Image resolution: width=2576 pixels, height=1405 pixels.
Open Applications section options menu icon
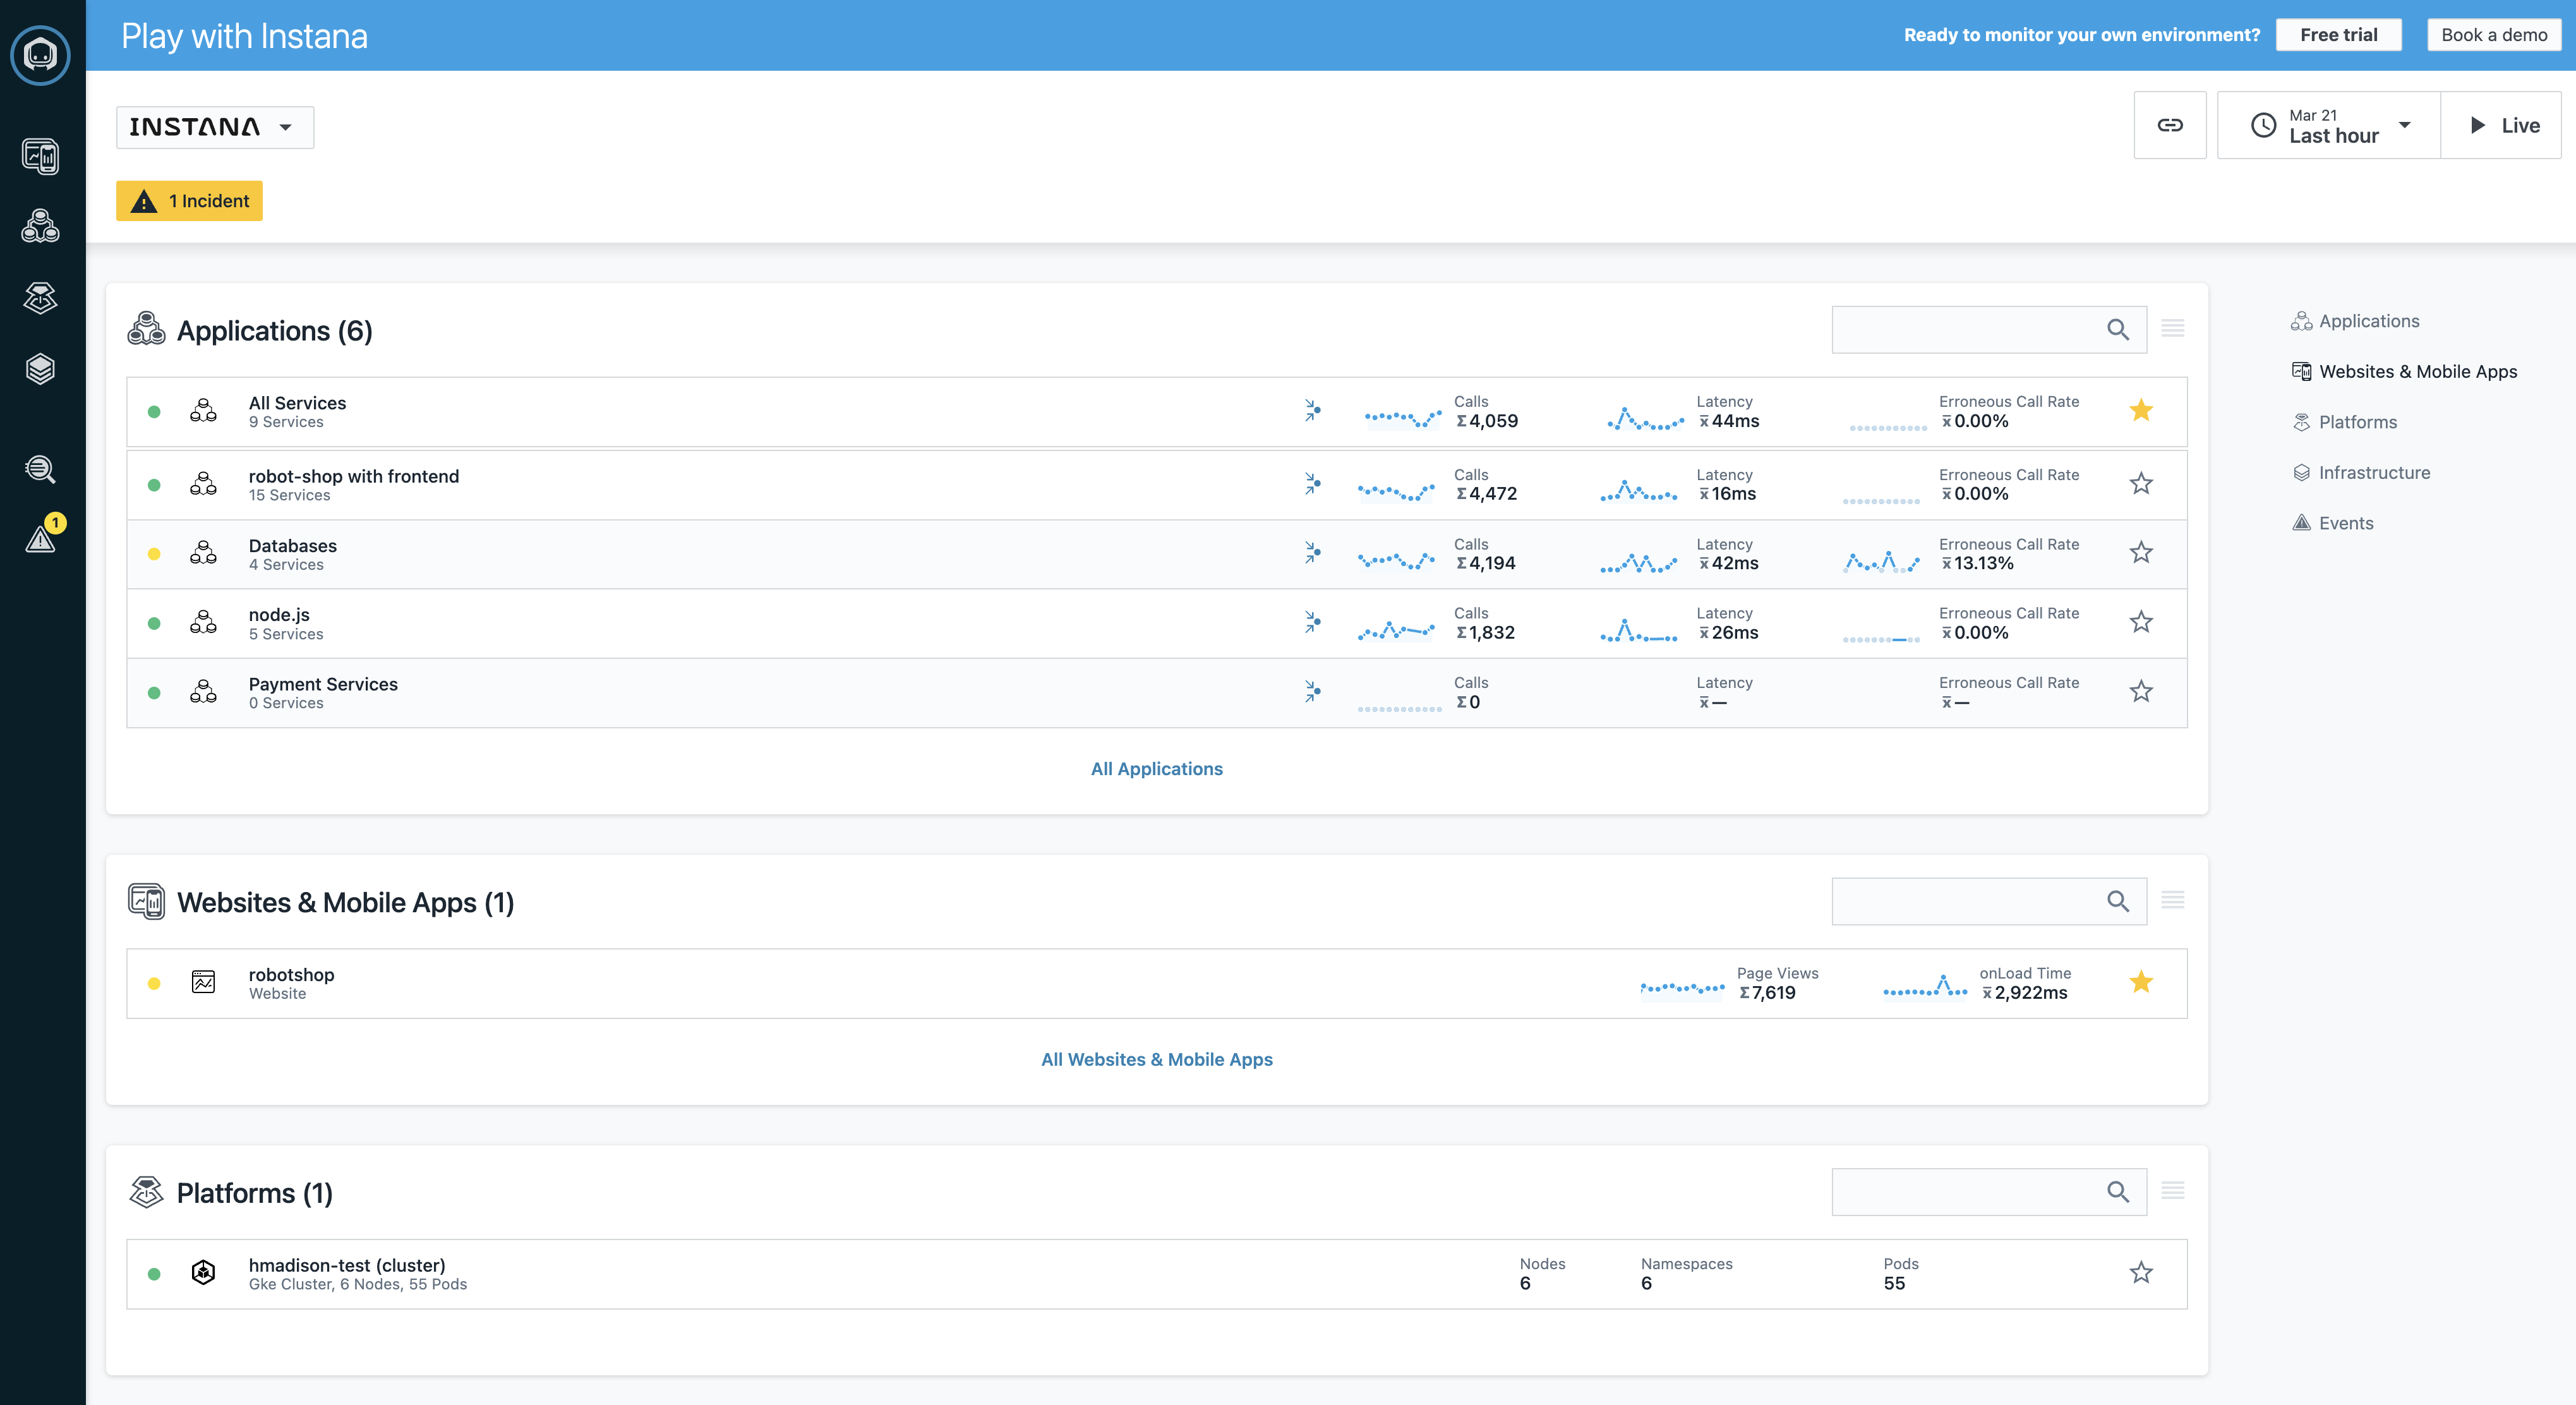pos(2172,329)
